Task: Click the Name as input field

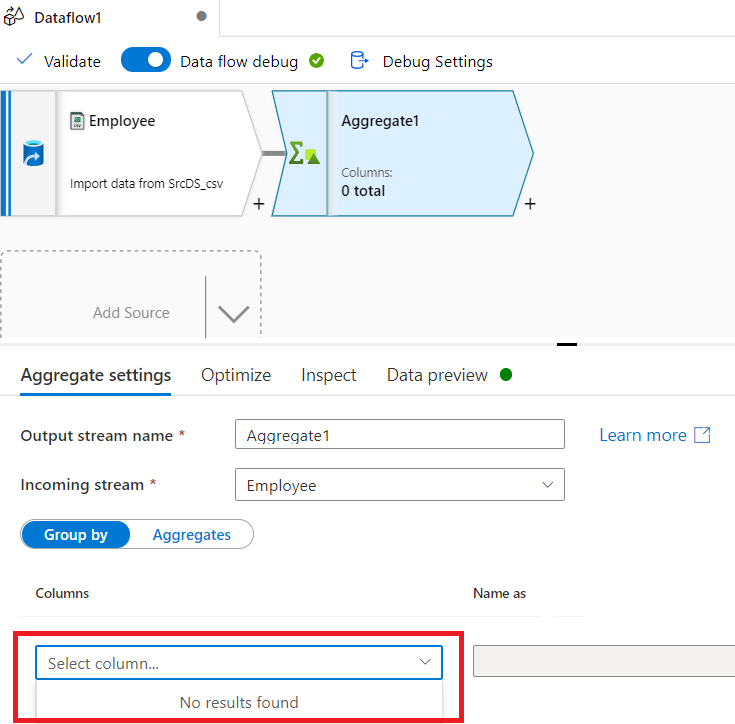Action: (x=604, y=661)
